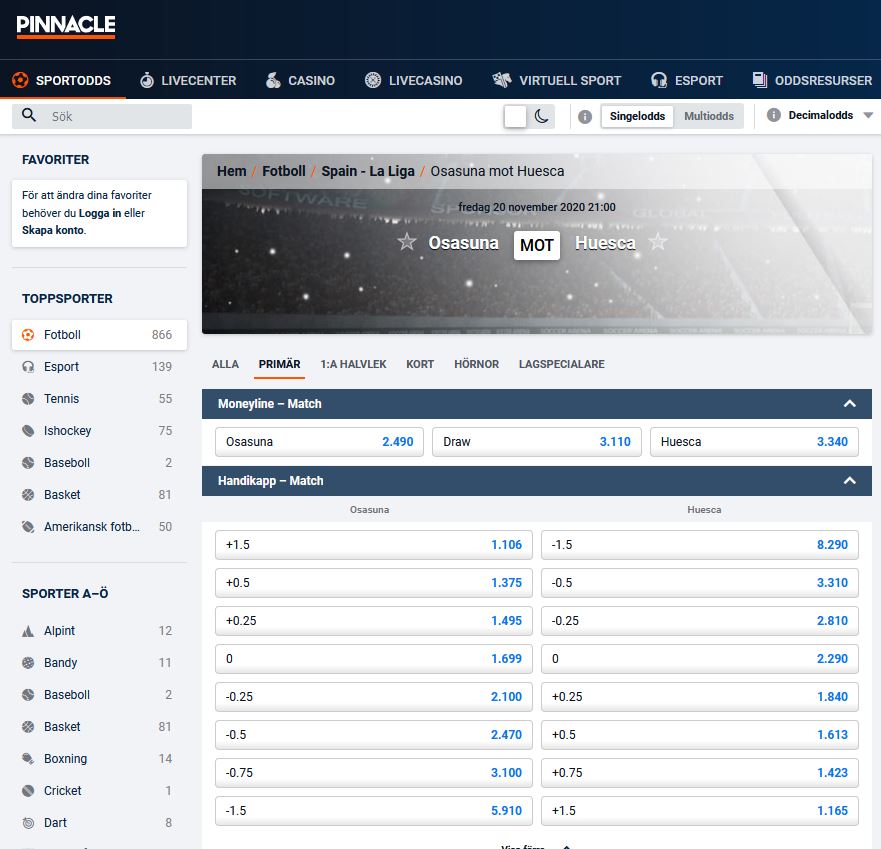Image resolution: width=881 pixels, height=849 pixels.
Task: Click info icon beside Singelodds
Action: (x=585, y=116)
